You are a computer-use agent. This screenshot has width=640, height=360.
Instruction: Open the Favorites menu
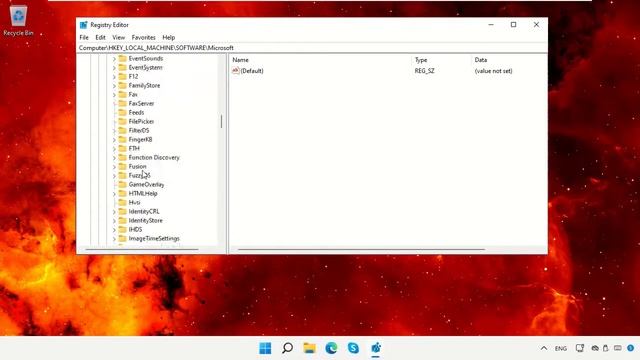(144, 37)
